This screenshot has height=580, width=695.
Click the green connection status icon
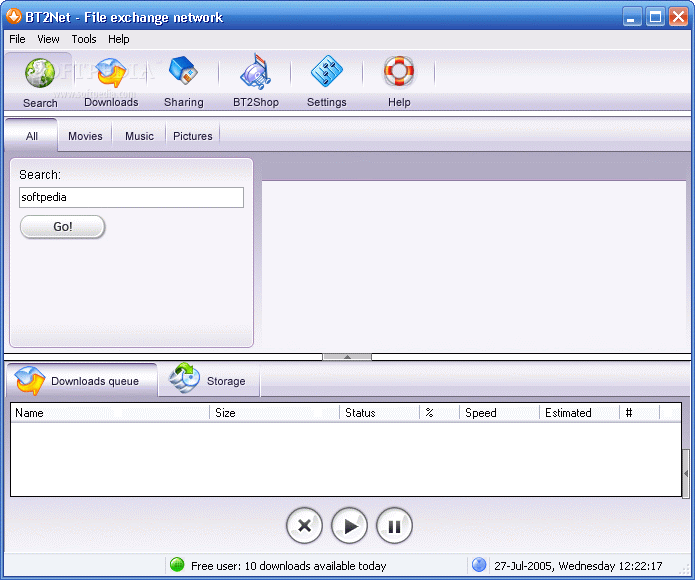[177, 565]
